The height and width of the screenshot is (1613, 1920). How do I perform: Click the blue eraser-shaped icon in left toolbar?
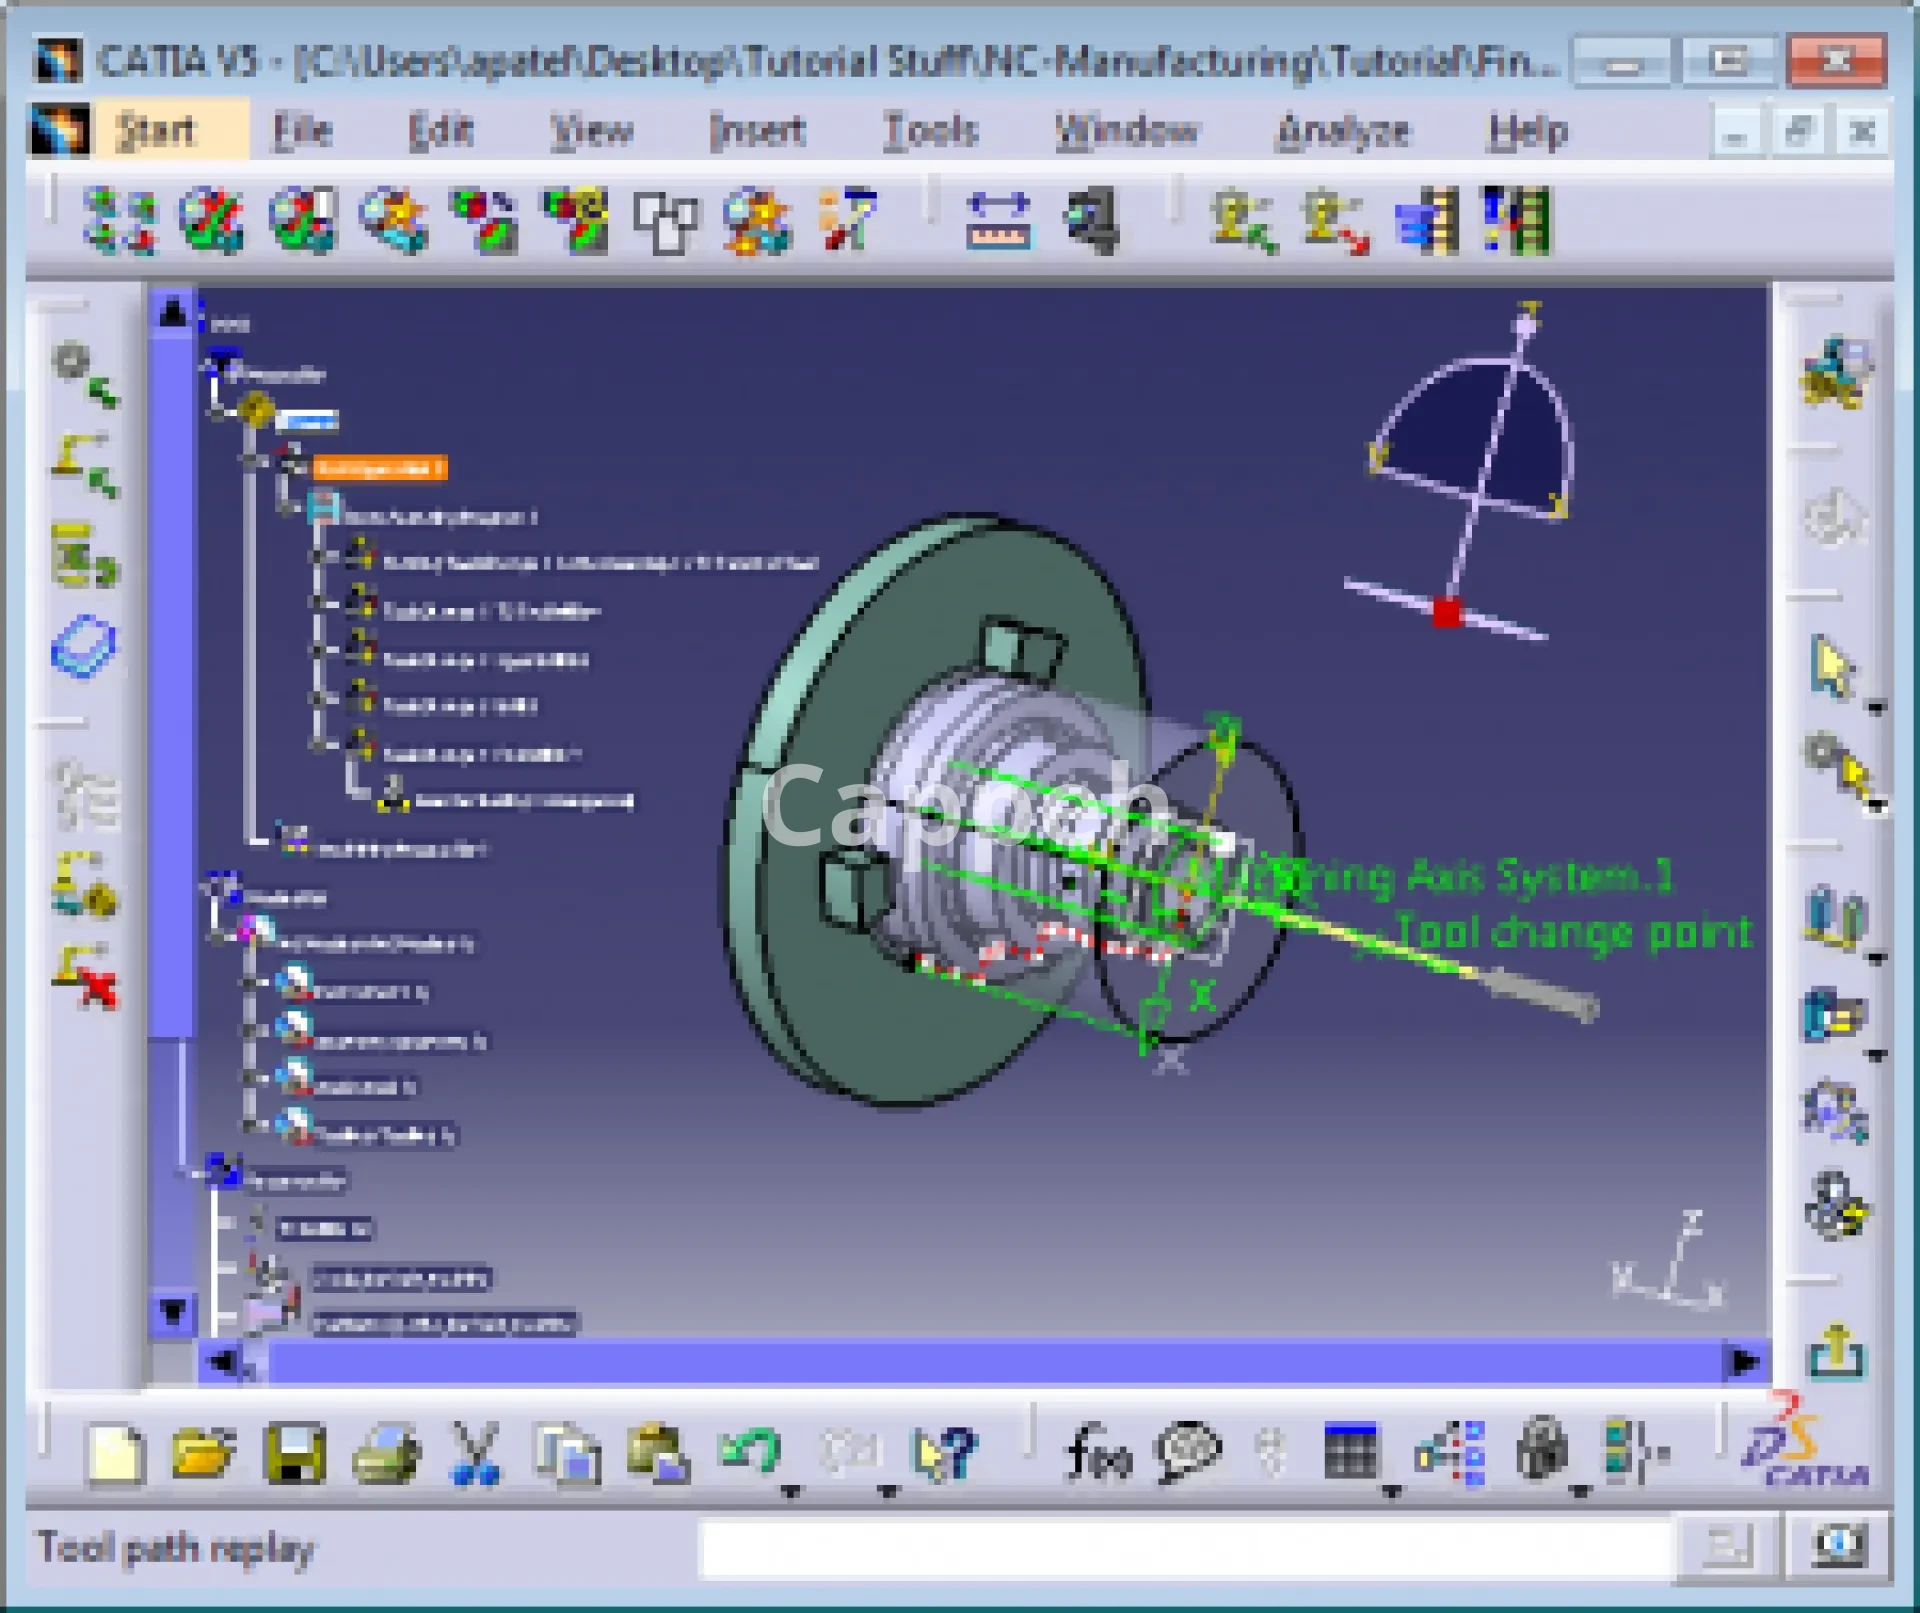coord(84,647)
